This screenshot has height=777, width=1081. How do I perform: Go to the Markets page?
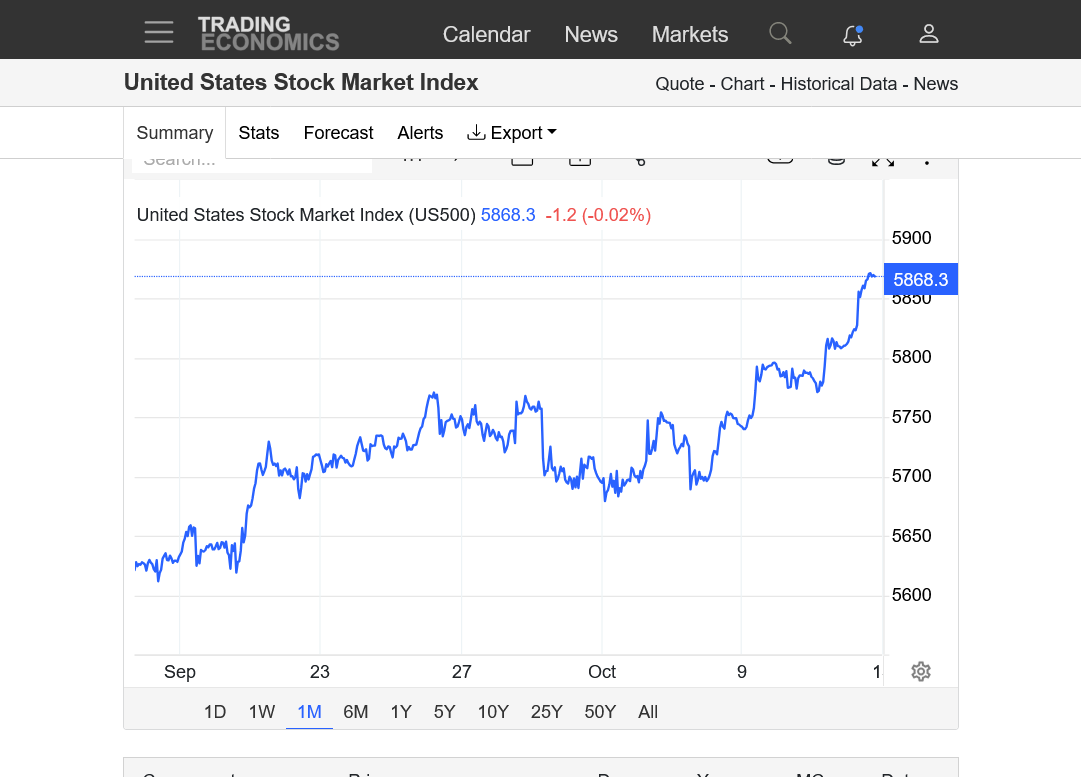pyautogui.click(x=689, y=34)
